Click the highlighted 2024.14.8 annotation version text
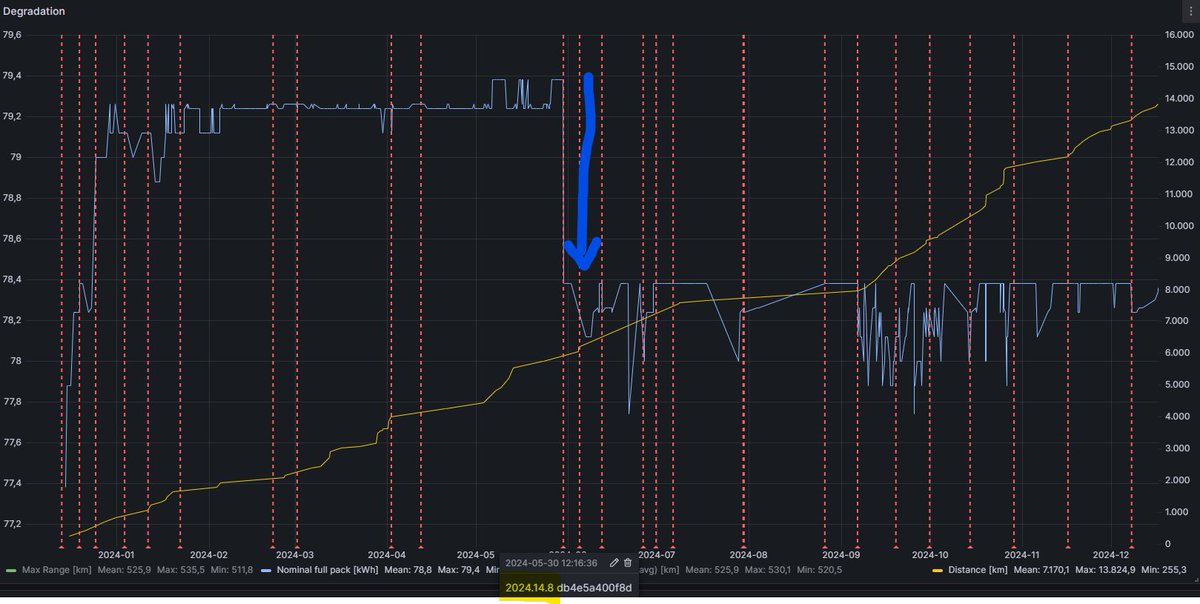Viewport: 1200px width, 604px height. click(x=530, y=588)
